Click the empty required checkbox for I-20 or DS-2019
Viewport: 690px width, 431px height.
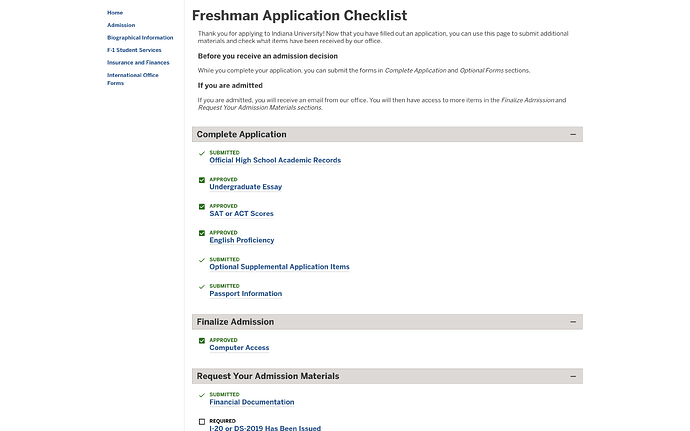(202, 422)
